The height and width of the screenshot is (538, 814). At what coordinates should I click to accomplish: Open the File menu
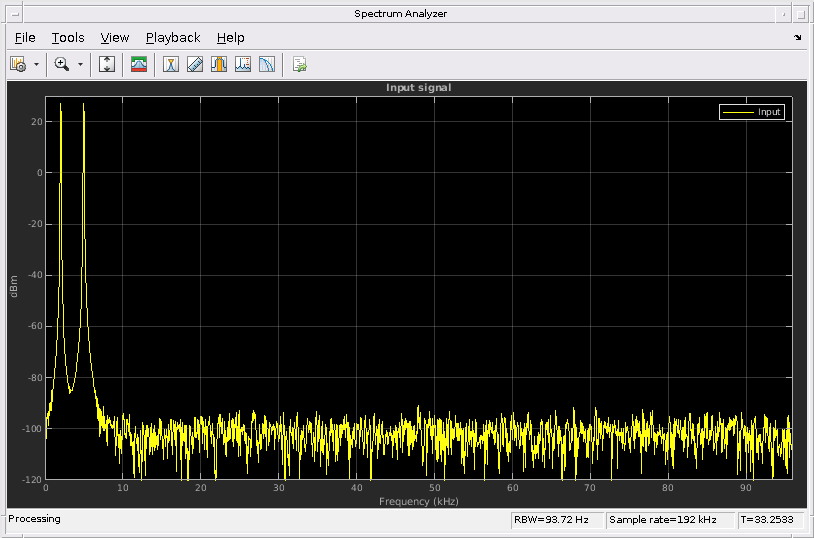(25, 38)
